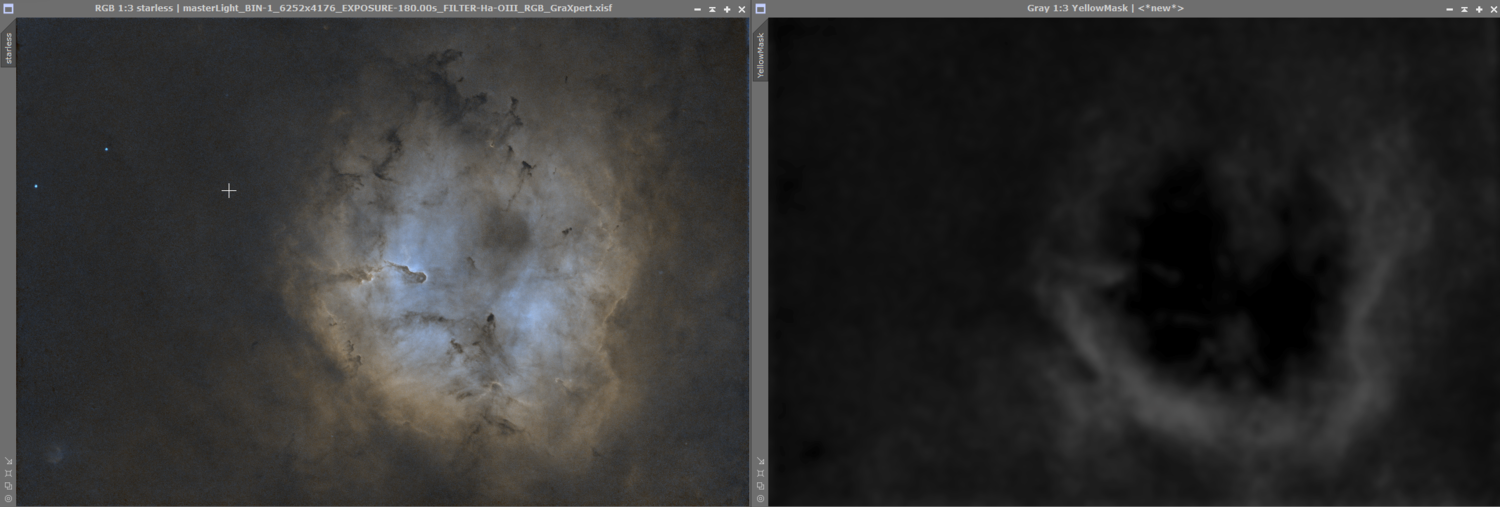Click the diagonal resize arrow in starless window
This screenshot has height=507, width=1500.
tap(8, 462)
